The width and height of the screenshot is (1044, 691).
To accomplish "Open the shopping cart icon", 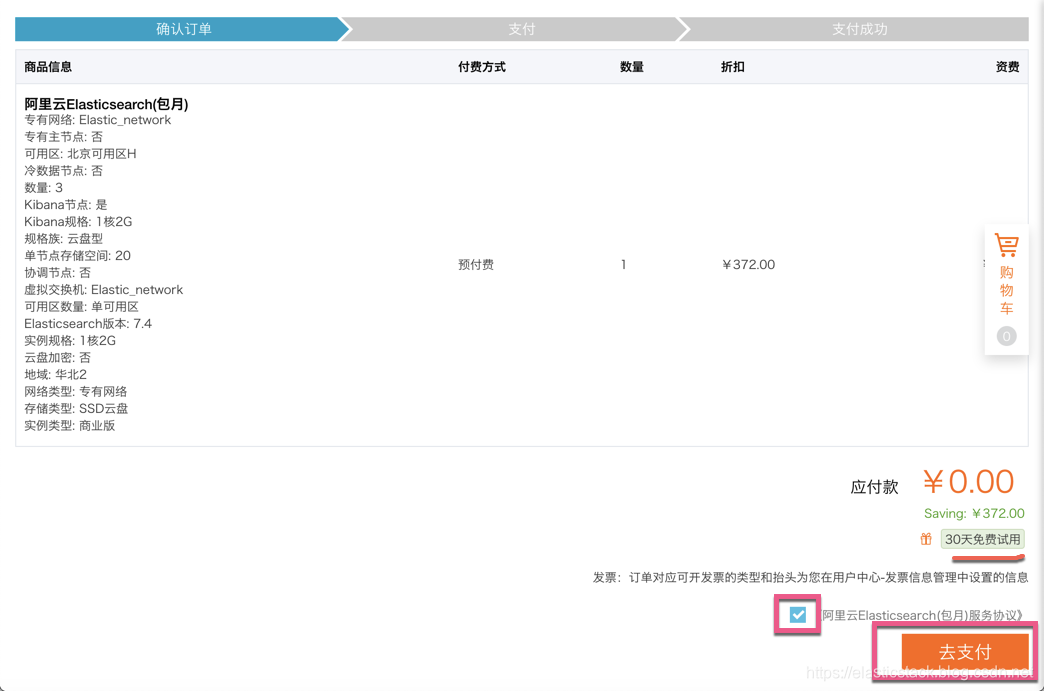I will tap(1006, 245).
